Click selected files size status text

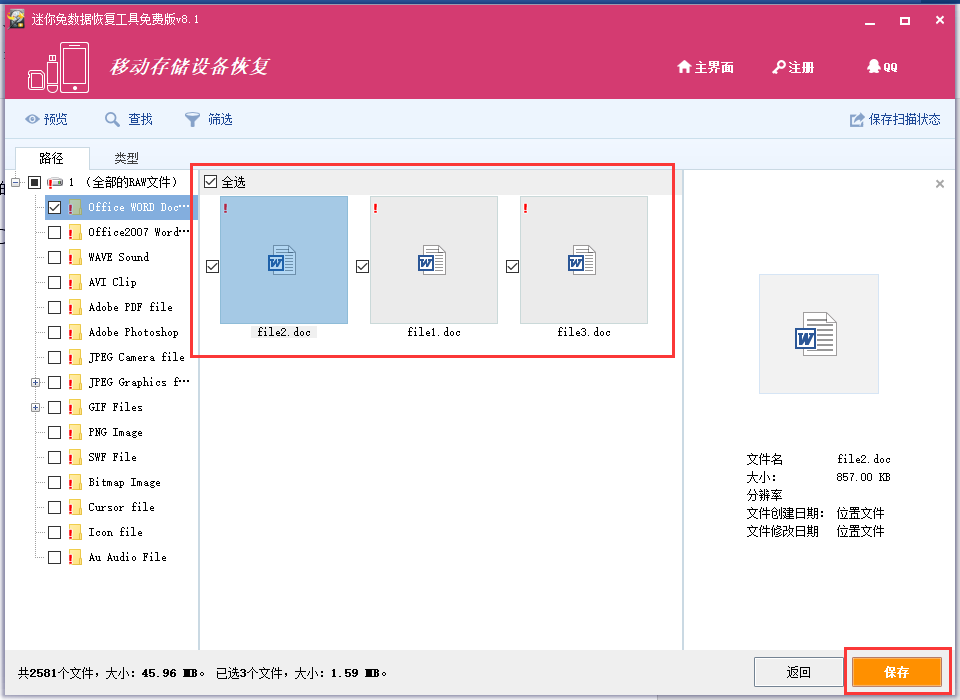point(301,673)
